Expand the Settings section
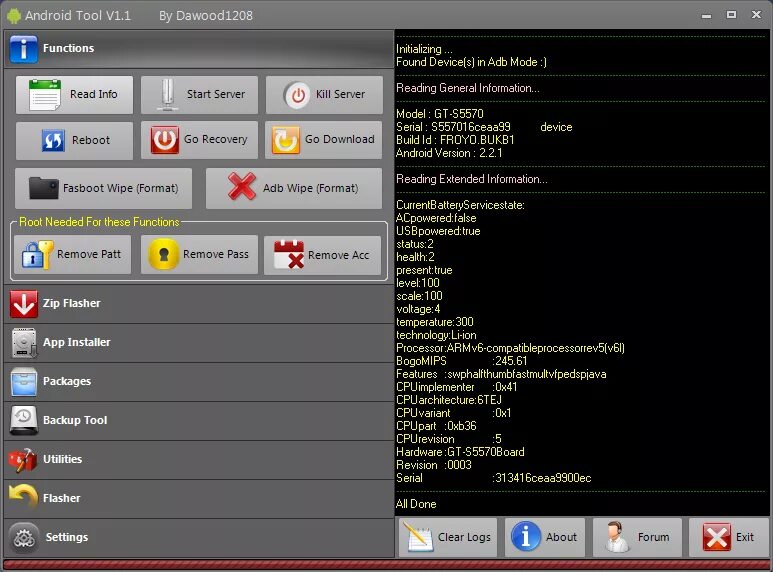Image resolution: width=773 pixels, height=572 pixels. point(199,537)
